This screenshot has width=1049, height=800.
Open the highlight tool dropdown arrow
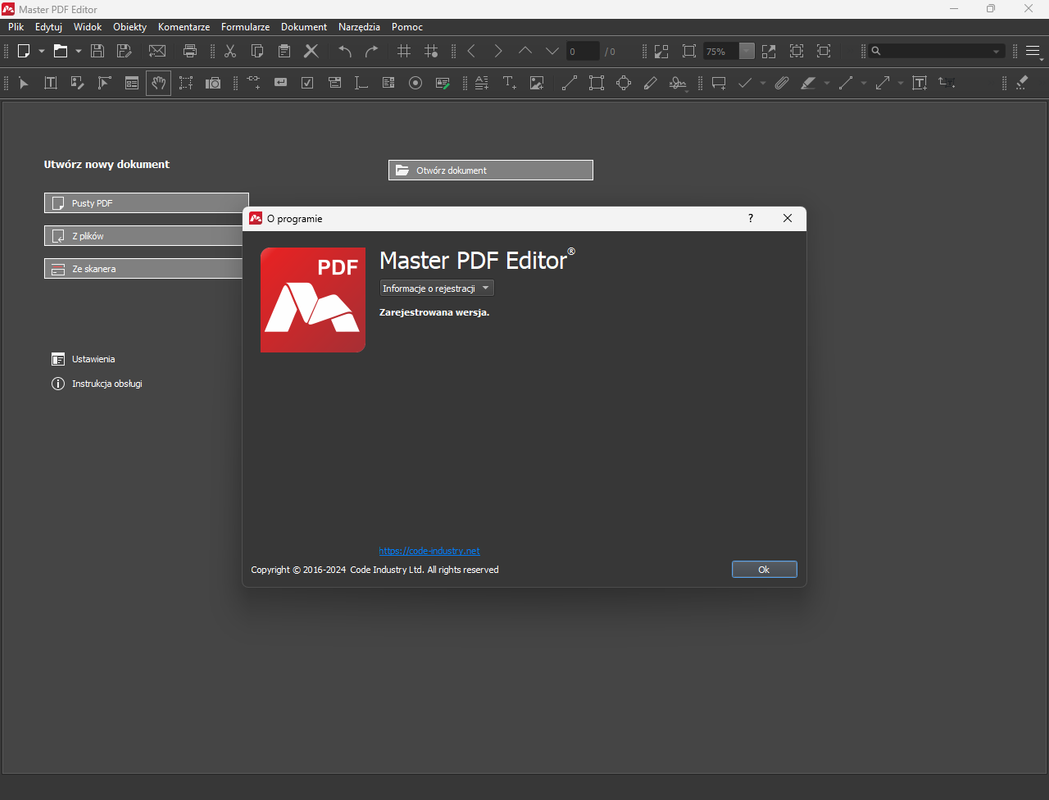click(827, 83)
